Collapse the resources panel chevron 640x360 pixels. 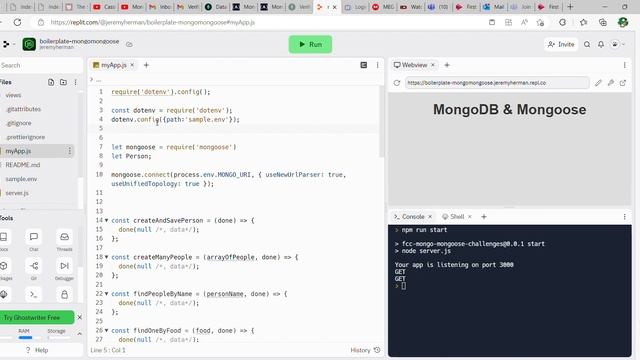pyautogui.click(x=80, y=333)
